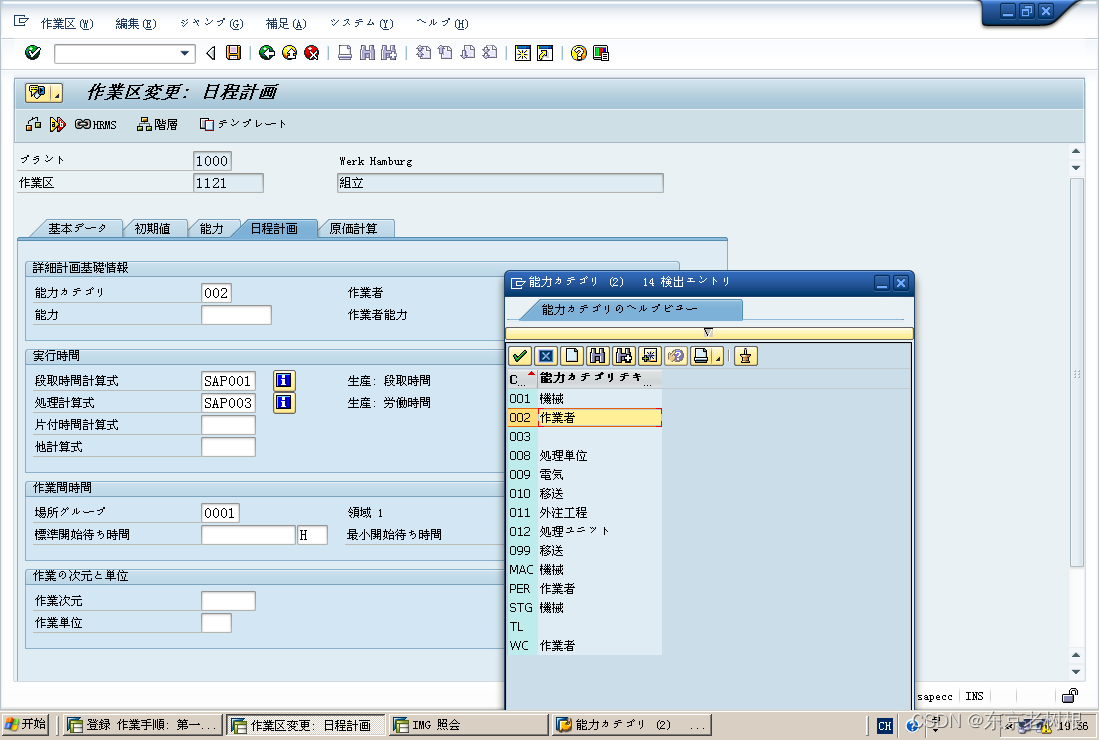Image resolution: width=1099 pixels, height=740 pixels.
Task: Click the green Back arrow toolbar icon
Action: [x=266, y=55]
